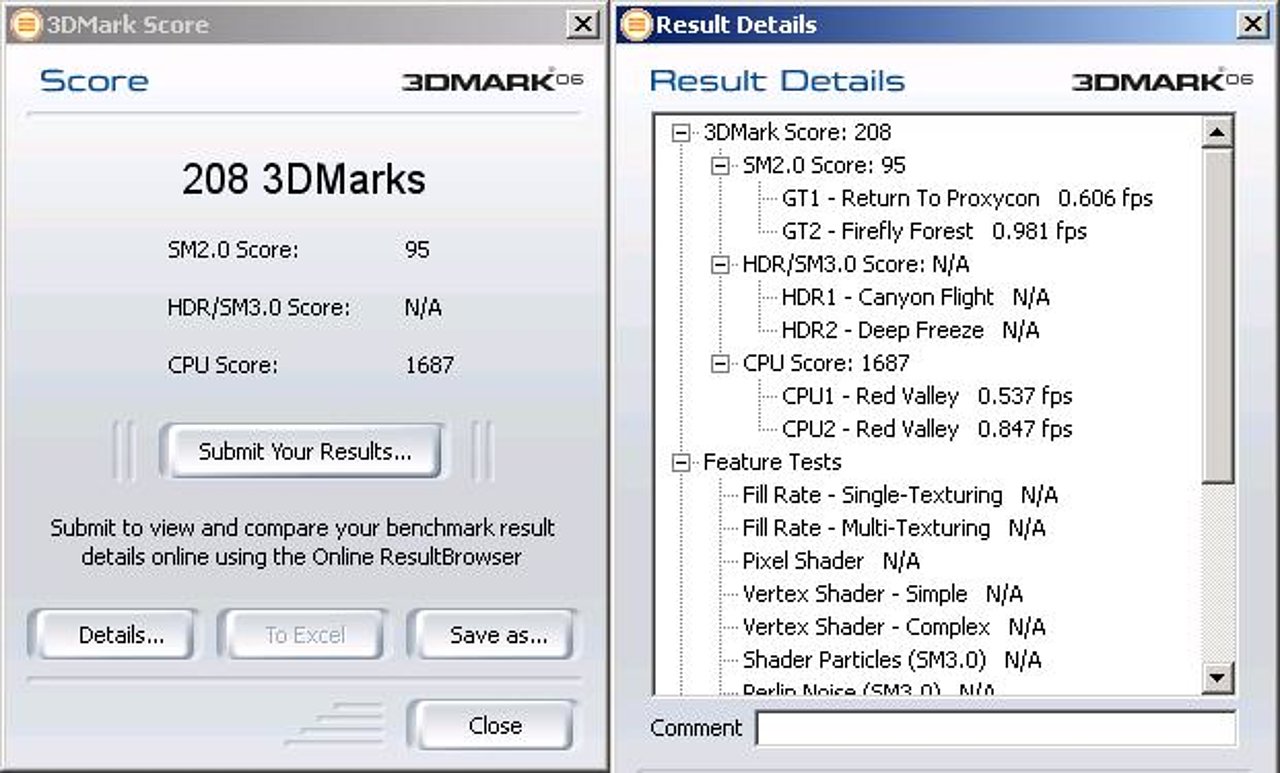Click the Result Details window title icon
The height and width of the screenshot is (773, 1280).
(635, 24)
